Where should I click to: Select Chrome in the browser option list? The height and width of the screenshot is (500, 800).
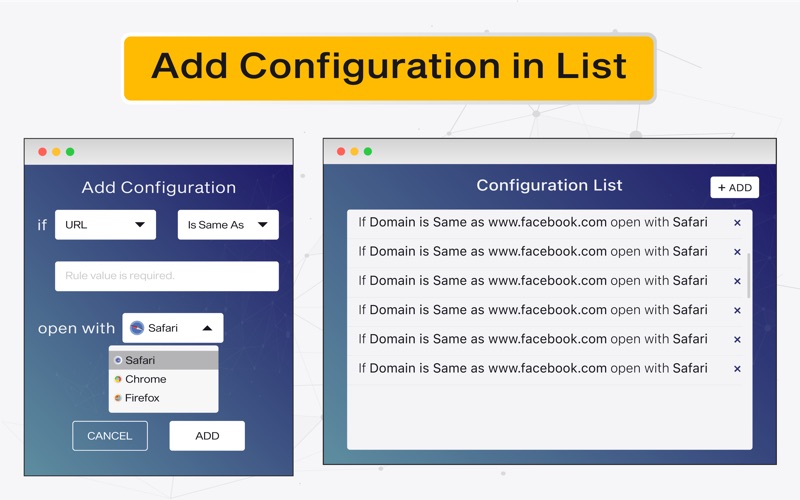pyautogui.click(x=163, y=379)
